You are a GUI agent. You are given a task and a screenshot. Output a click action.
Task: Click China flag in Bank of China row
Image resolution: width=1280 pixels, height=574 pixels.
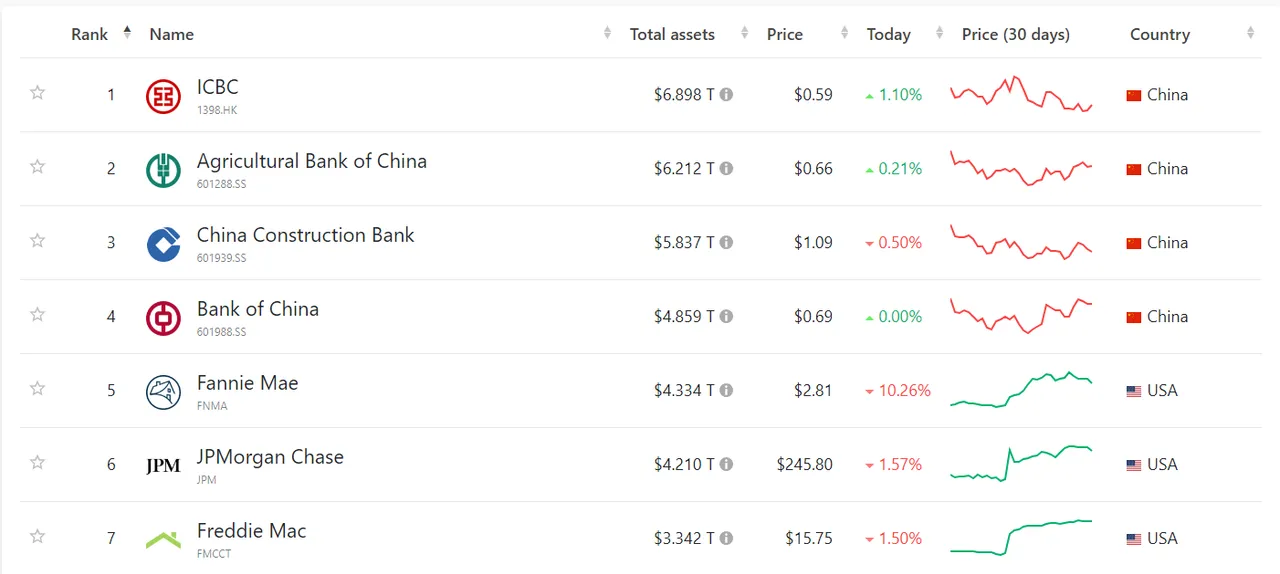(1133, 318)
